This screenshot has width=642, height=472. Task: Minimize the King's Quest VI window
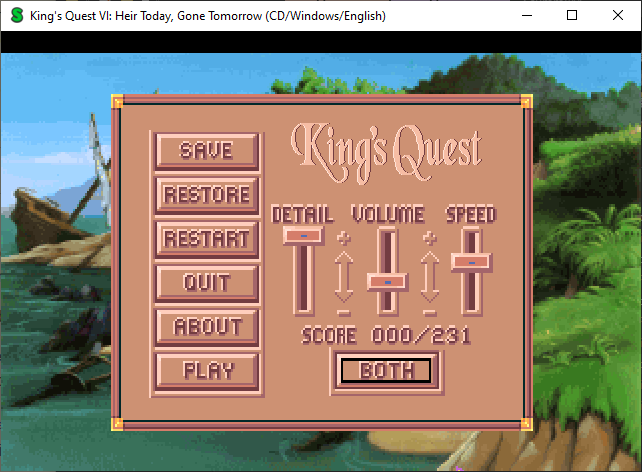(527, 16)
